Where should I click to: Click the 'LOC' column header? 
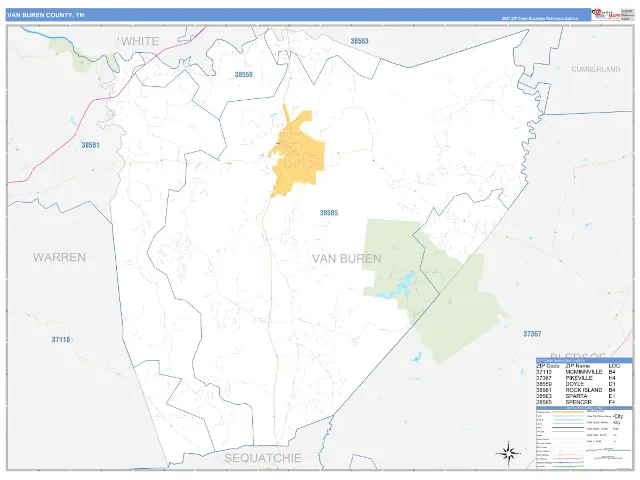point(614,366)
